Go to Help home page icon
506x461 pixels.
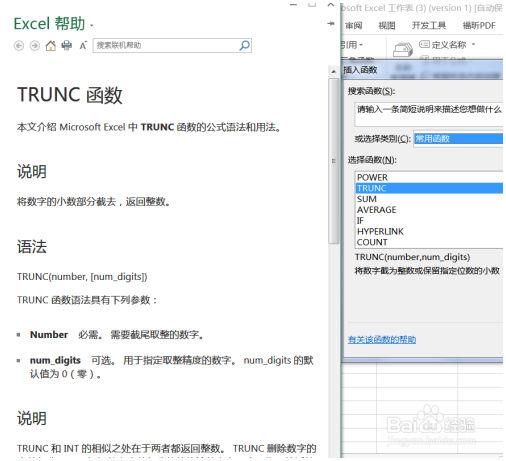51,45
